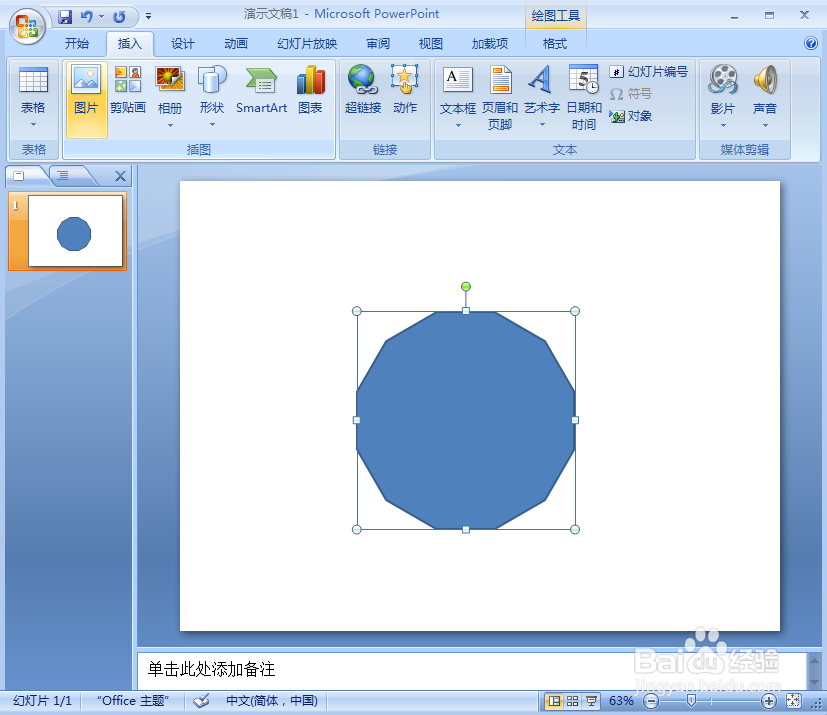Insert a movie
The height and width of the screenshot is (715, 827).
(x=723, y=91)
